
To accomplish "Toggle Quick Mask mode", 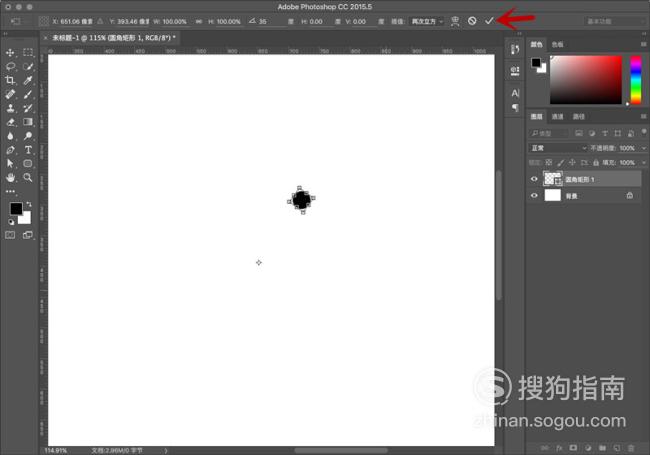I will coord(10,235).
